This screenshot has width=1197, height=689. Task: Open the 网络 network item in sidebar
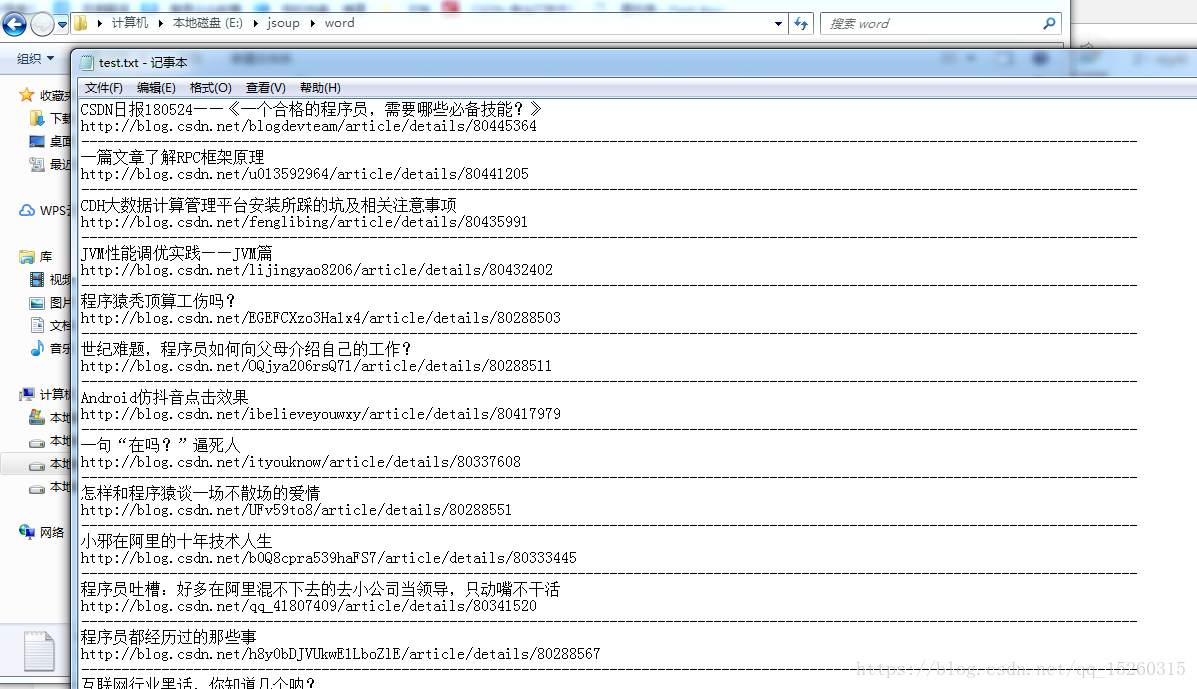click(41, 532)
